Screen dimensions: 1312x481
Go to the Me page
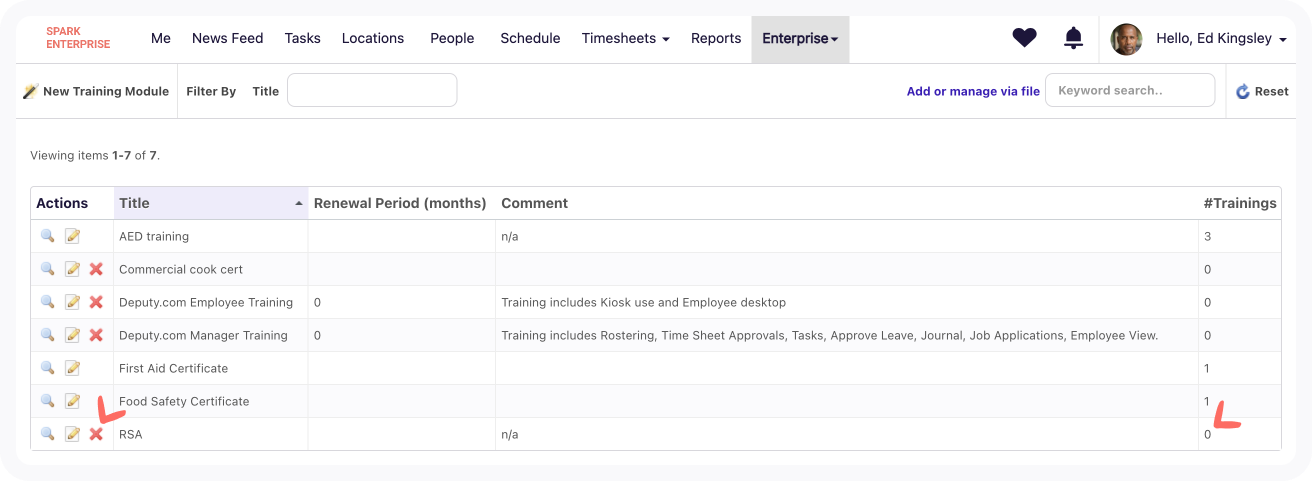tap(161, 38)
